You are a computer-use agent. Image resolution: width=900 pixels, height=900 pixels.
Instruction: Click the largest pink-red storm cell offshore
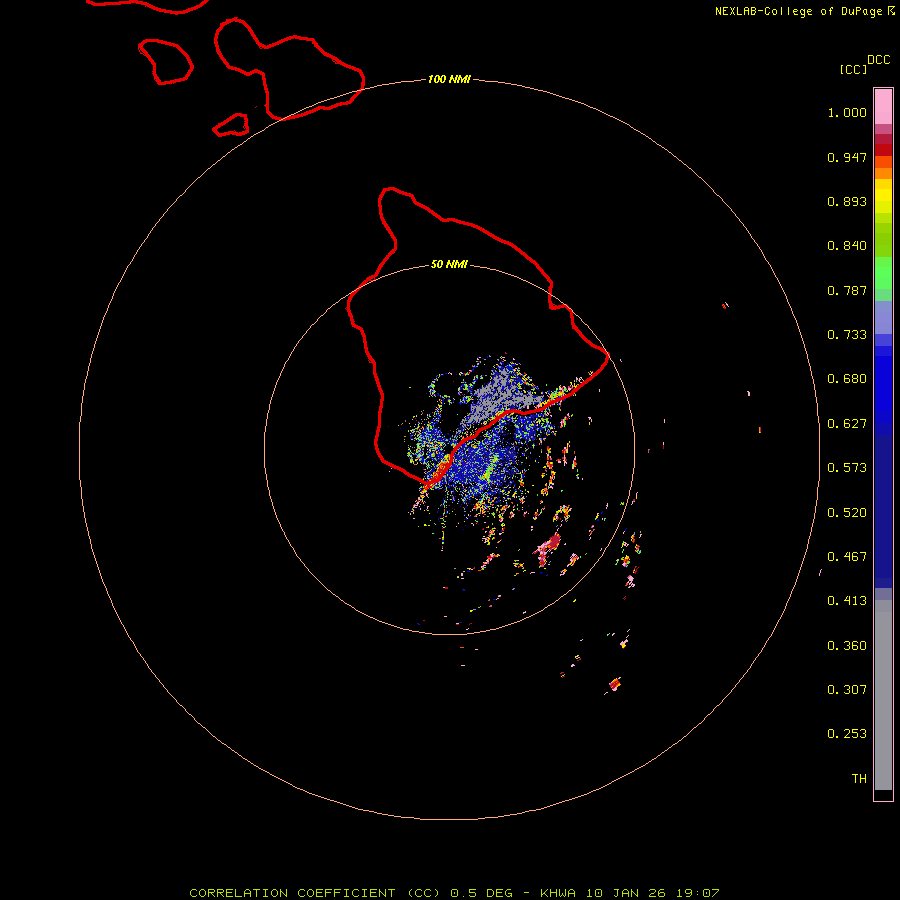548,548
